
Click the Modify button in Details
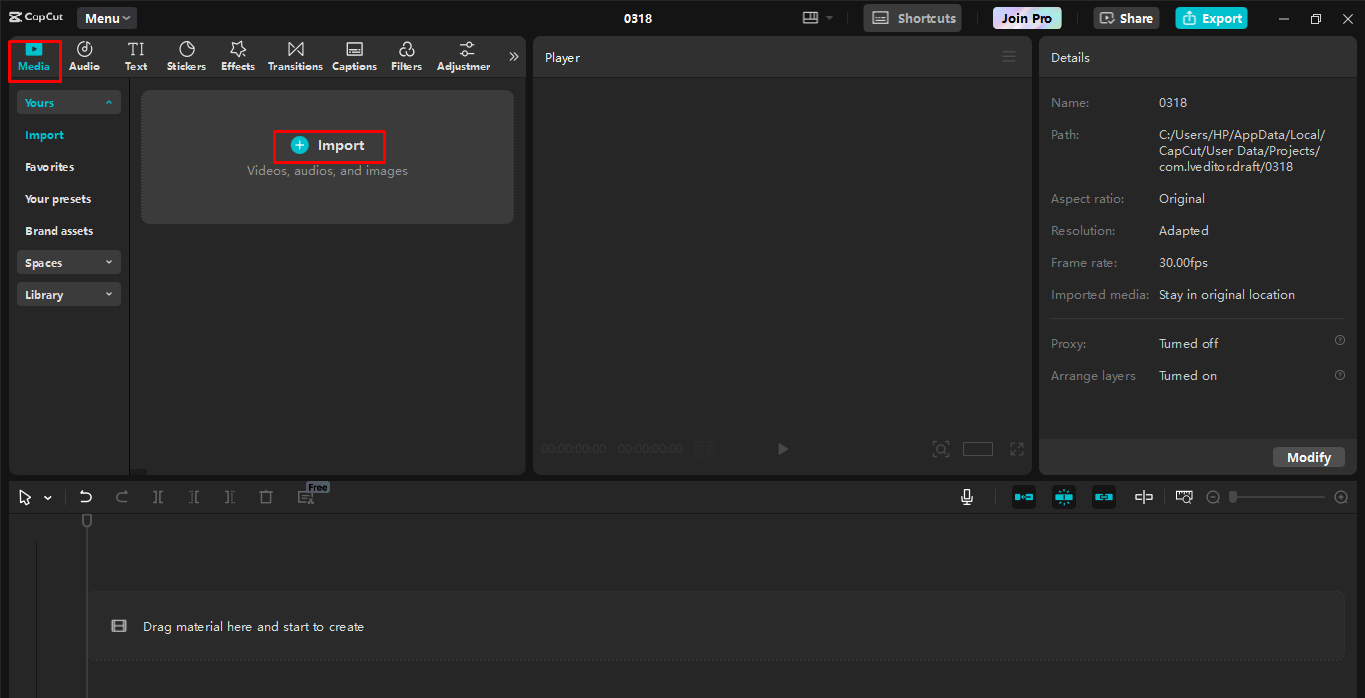tap(1308, 457)
